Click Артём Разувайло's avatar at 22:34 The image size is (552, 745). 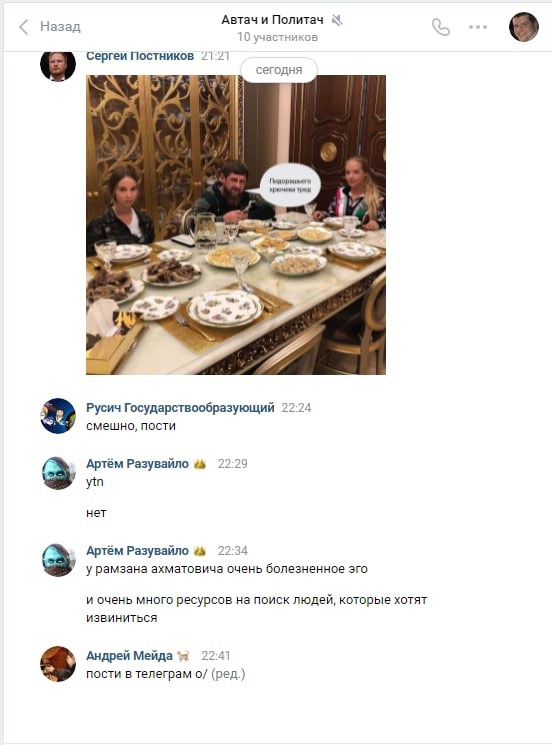coord(58,560)
